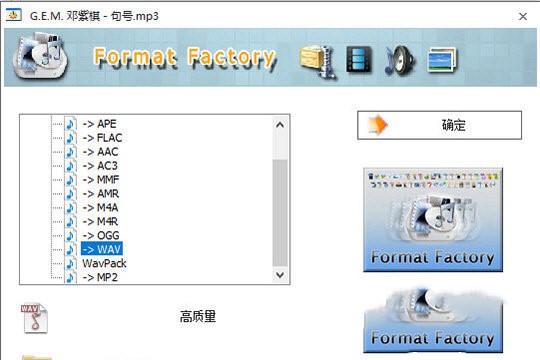540x360 pixels.
Task: Click the music note icon beside AAC
Action: [71, 152]
